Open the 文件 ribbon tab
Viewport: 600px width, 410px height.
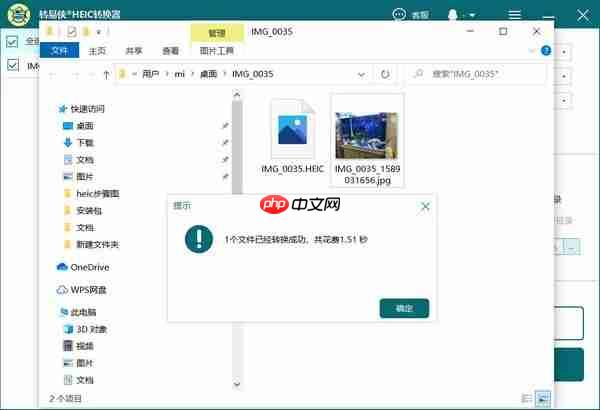click(x=59, y=51)
